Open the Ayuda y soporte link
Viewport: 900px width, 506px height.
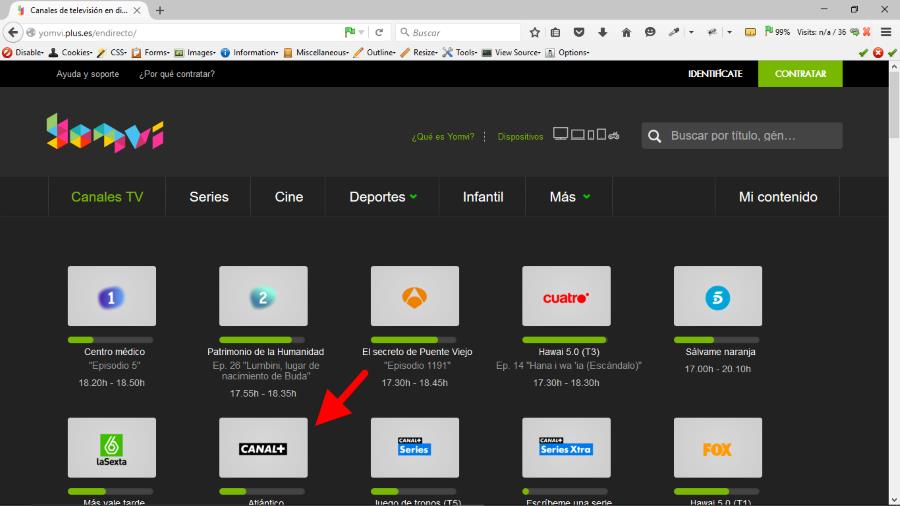click(87, 74)
